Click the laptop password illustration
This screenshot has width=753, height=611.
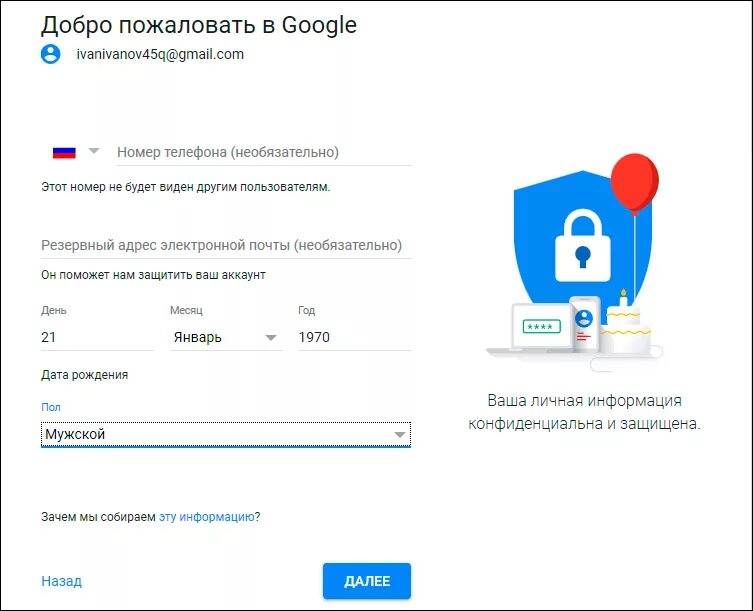click(x=540, y=327)
